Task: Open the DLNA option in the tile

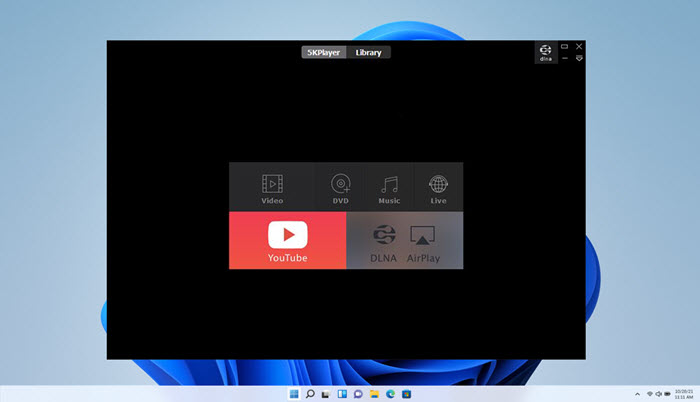Action: coord(383,243)
